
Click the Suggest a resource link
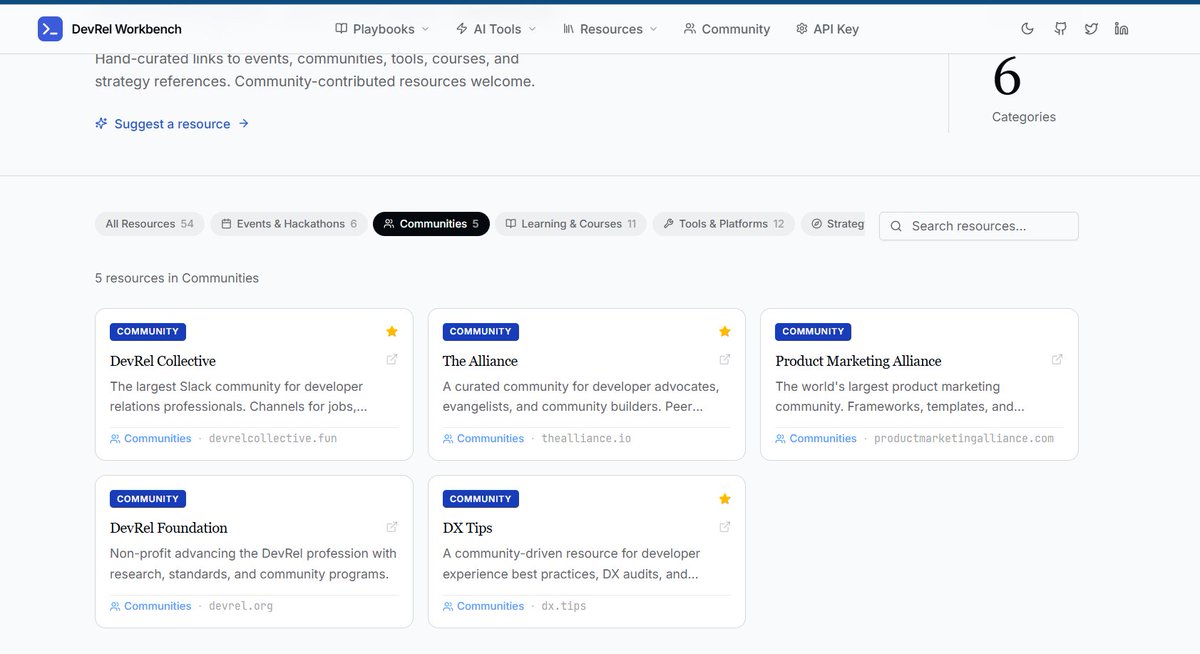(x=172, y=124)
